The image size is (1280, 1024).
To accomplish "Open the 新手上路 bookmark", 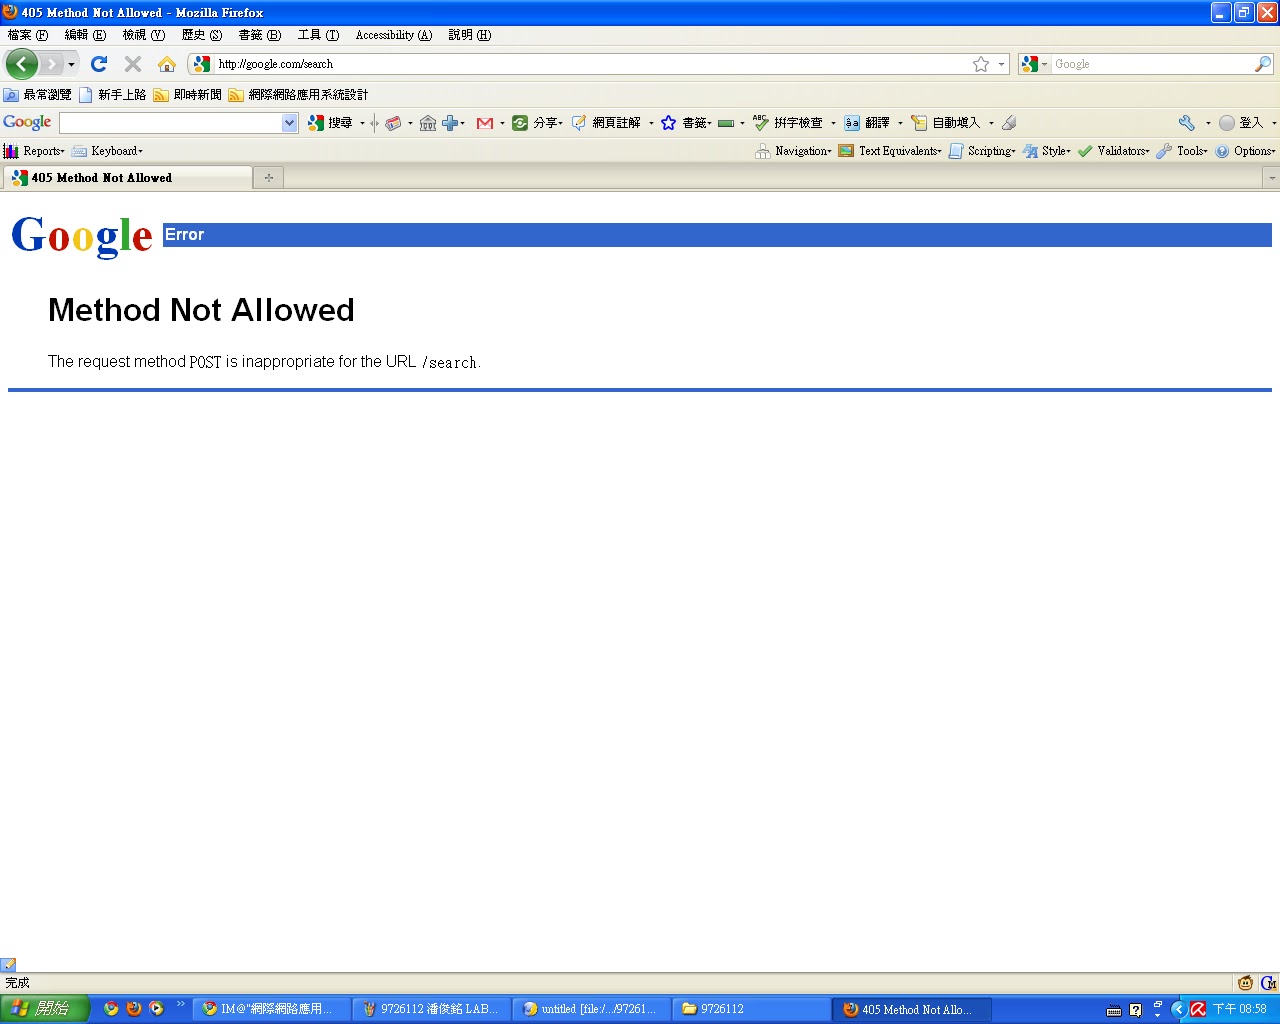I will 112,95.
